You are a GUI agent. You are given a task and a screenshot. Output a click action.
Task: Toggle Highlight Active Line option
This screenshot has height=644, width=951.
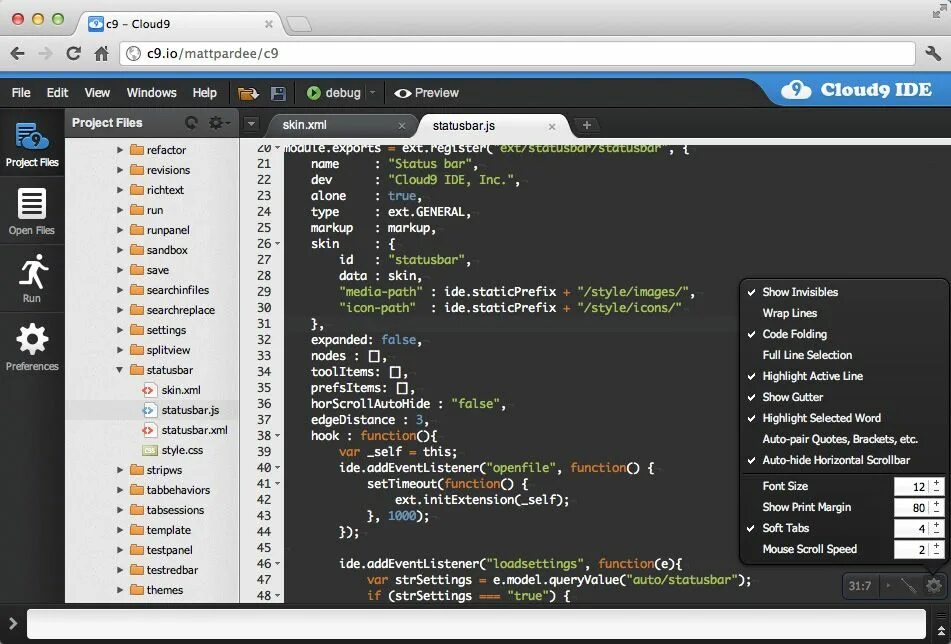point(812,376)
